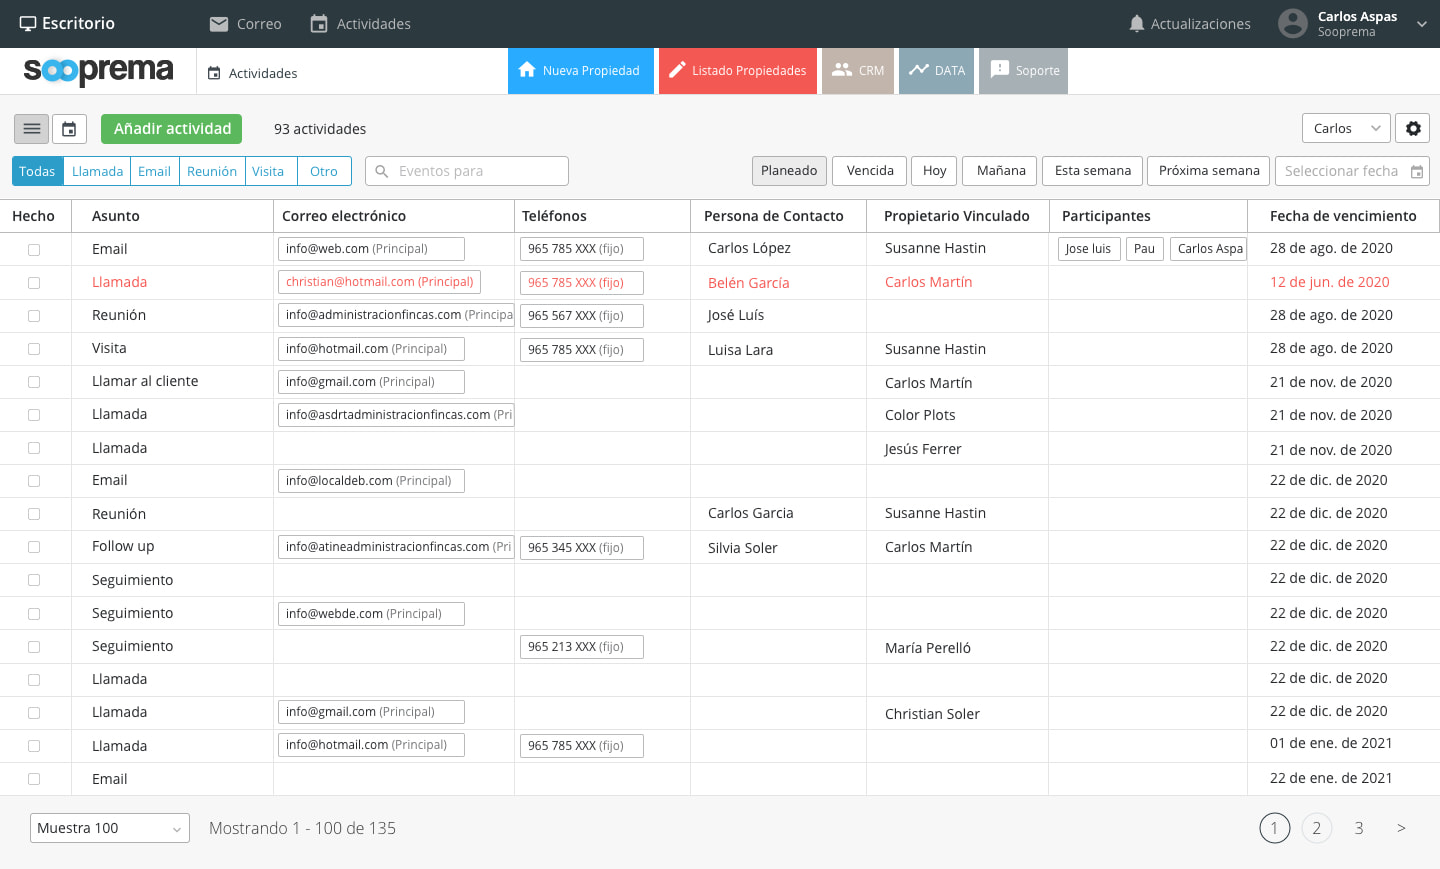Check the Actualizaciones bell icon
This screenshot has height=869, width=1440.
click(x=1136, y=24)
